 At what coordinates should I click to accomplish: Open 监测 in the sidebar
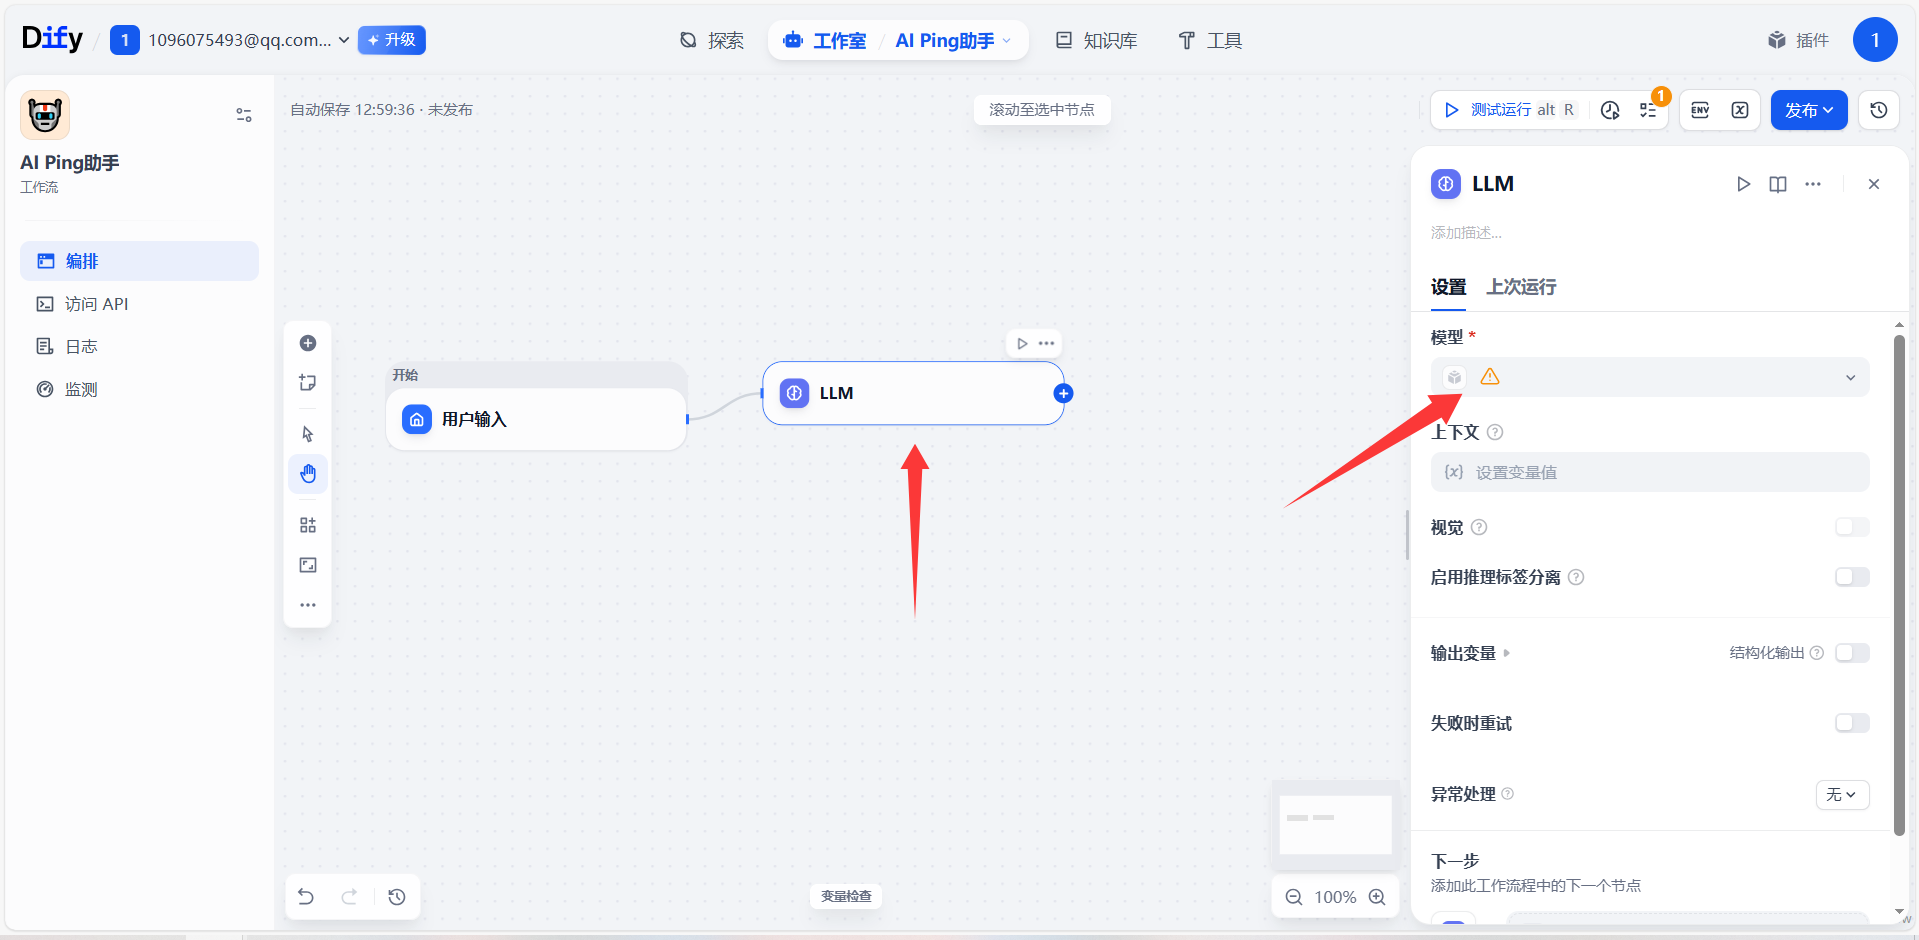coord(139,390)
